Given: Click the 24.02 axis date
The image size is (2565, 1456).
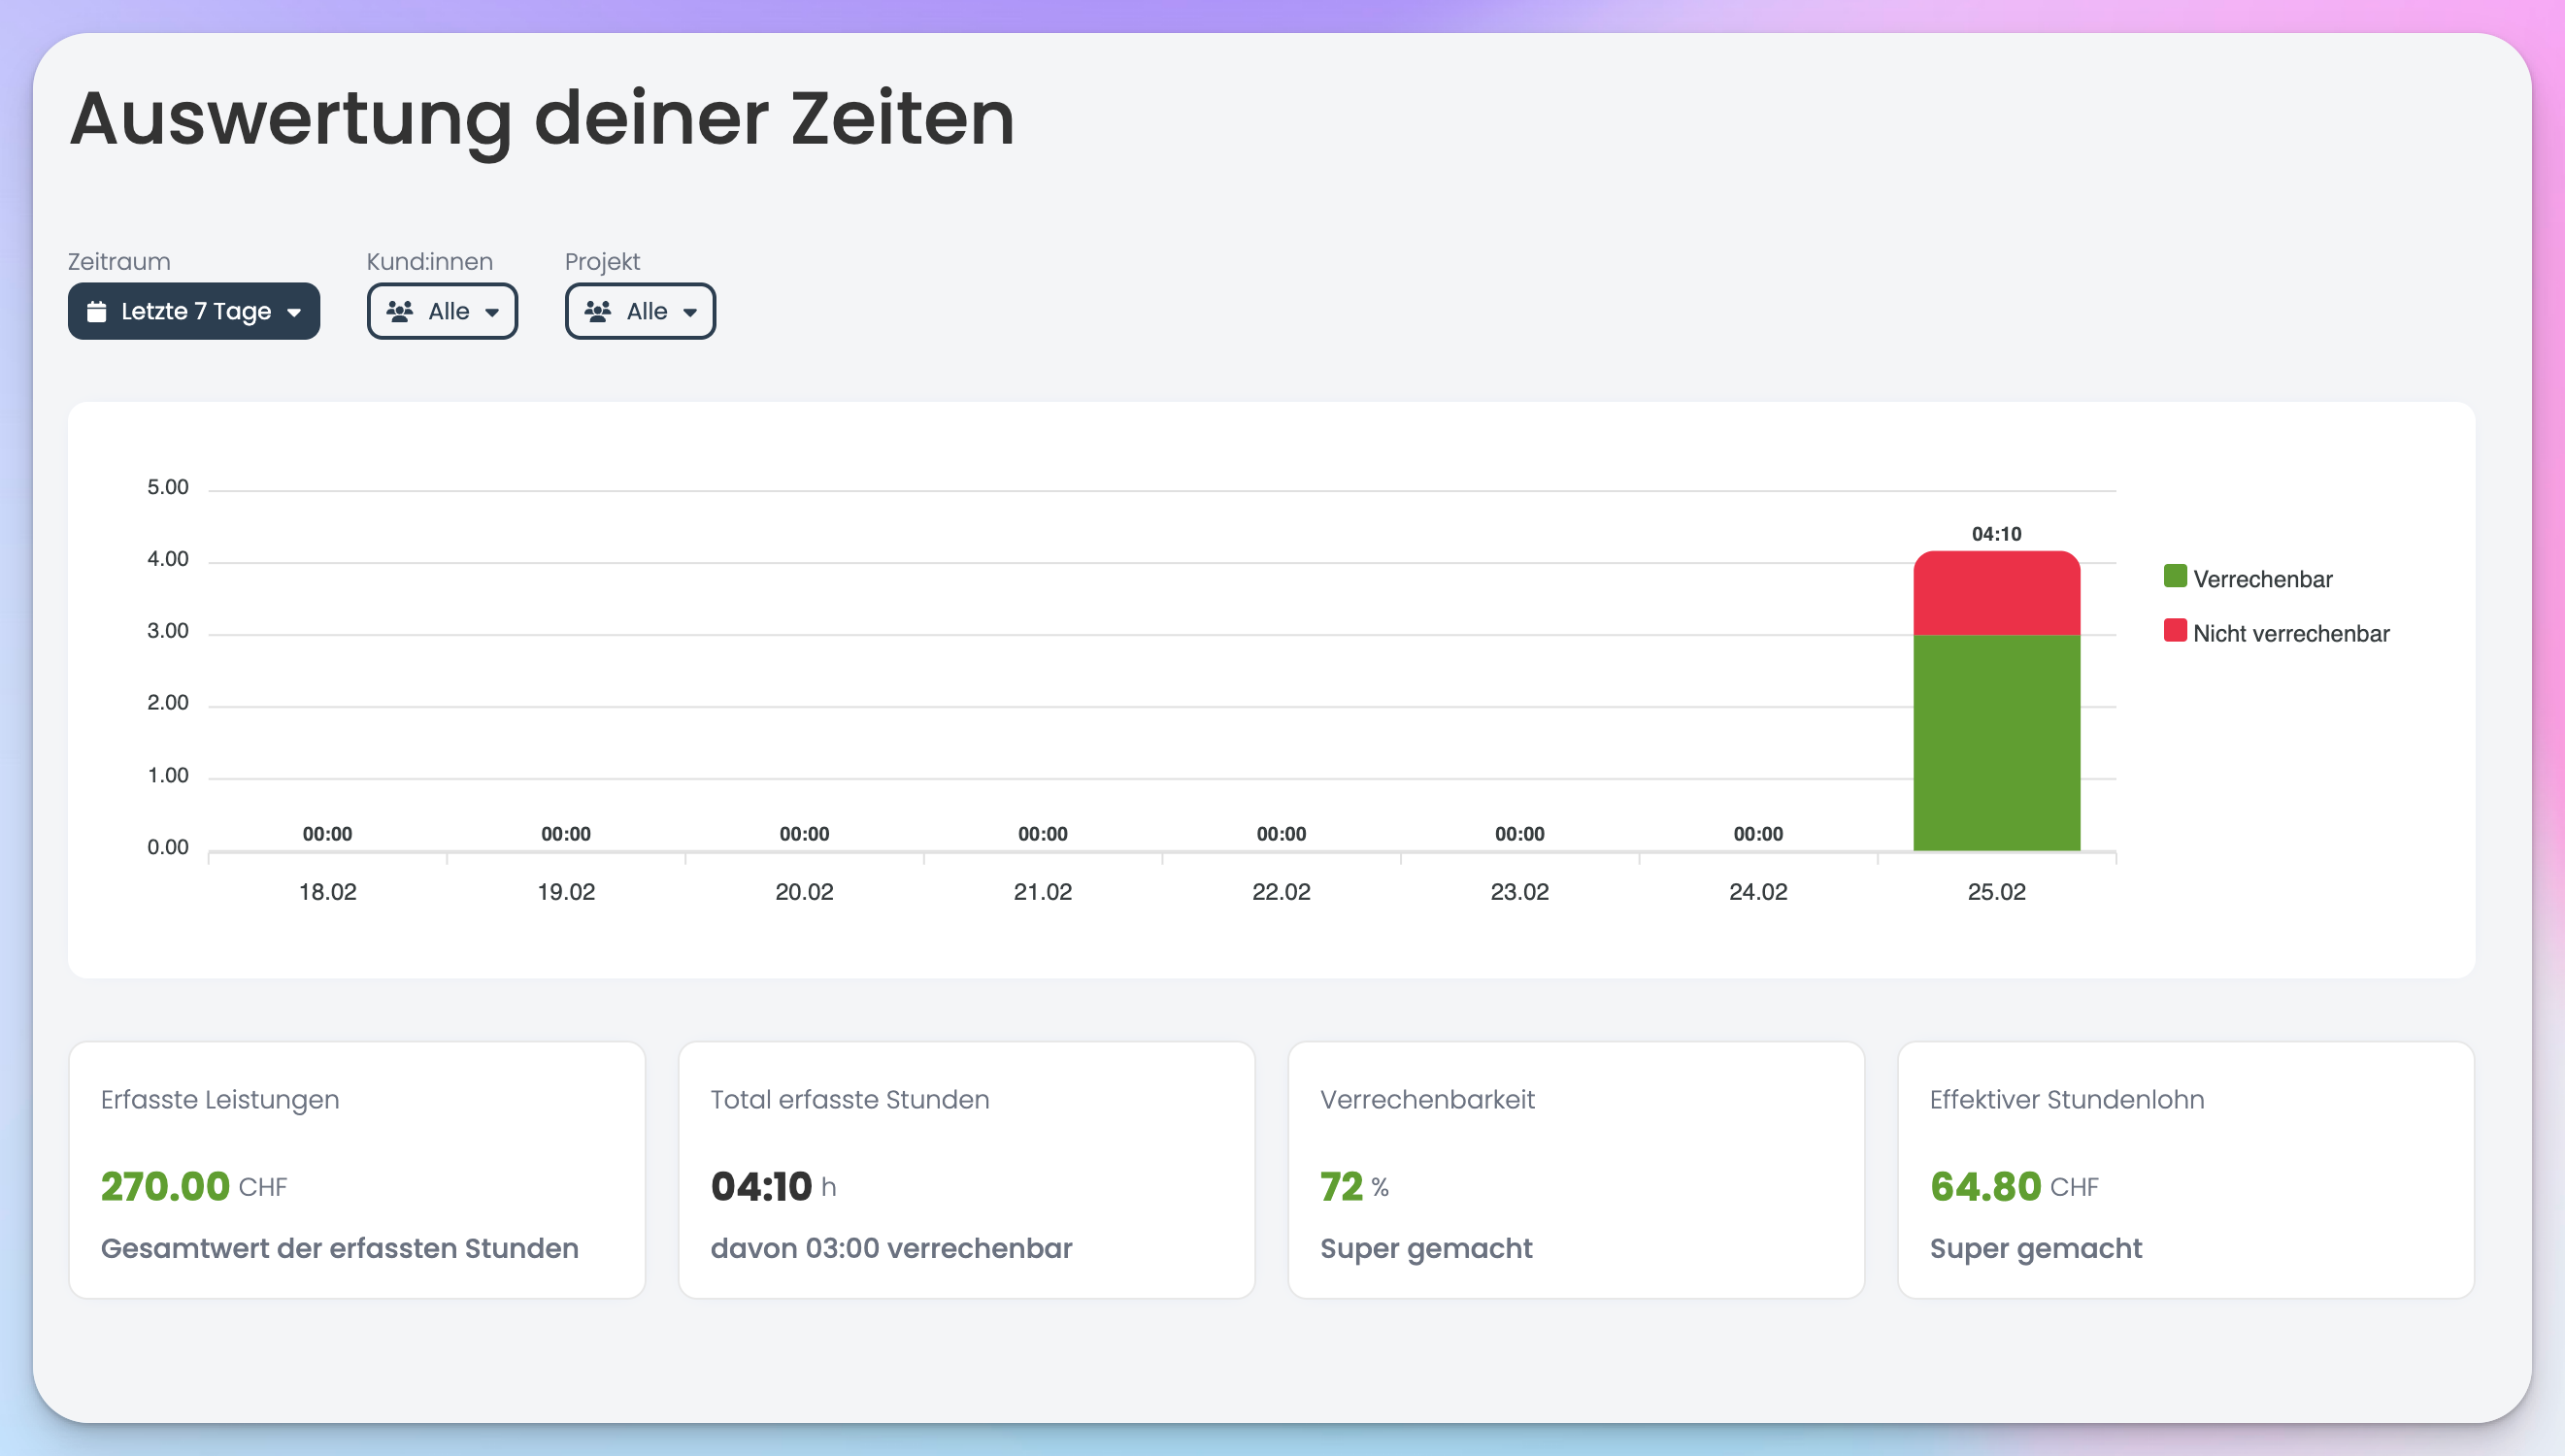Looking at the screenshot, I should [1759, 892].
